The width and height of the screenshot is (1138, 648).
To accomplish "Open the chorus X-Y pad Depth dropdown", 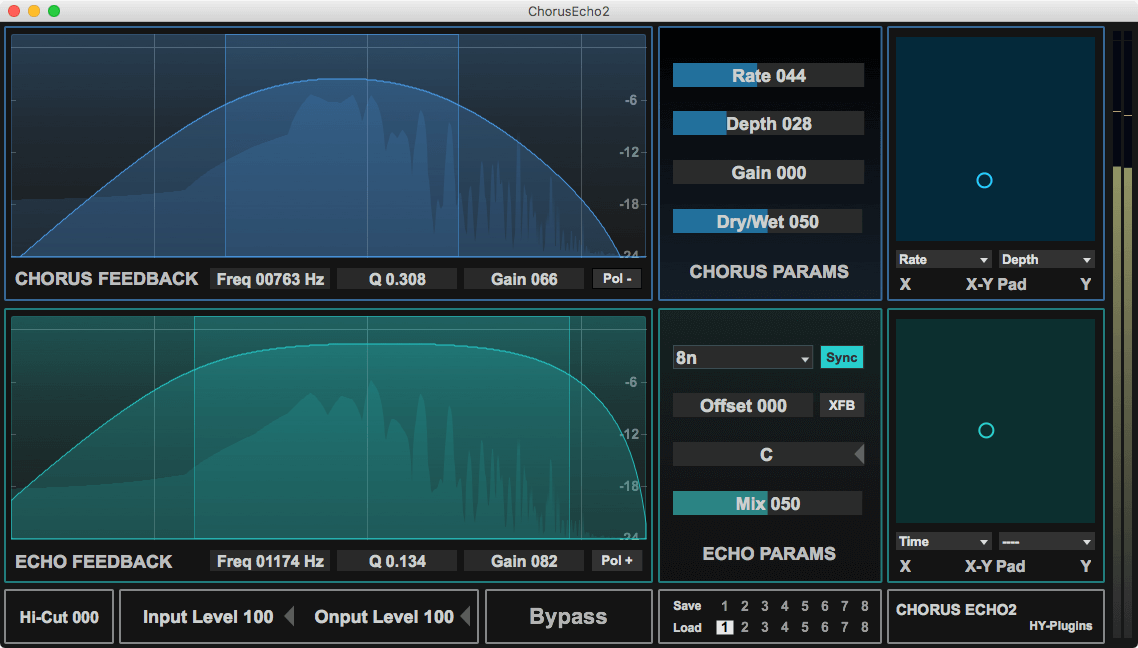I will pyautogui.click(x=1046, y=260).
